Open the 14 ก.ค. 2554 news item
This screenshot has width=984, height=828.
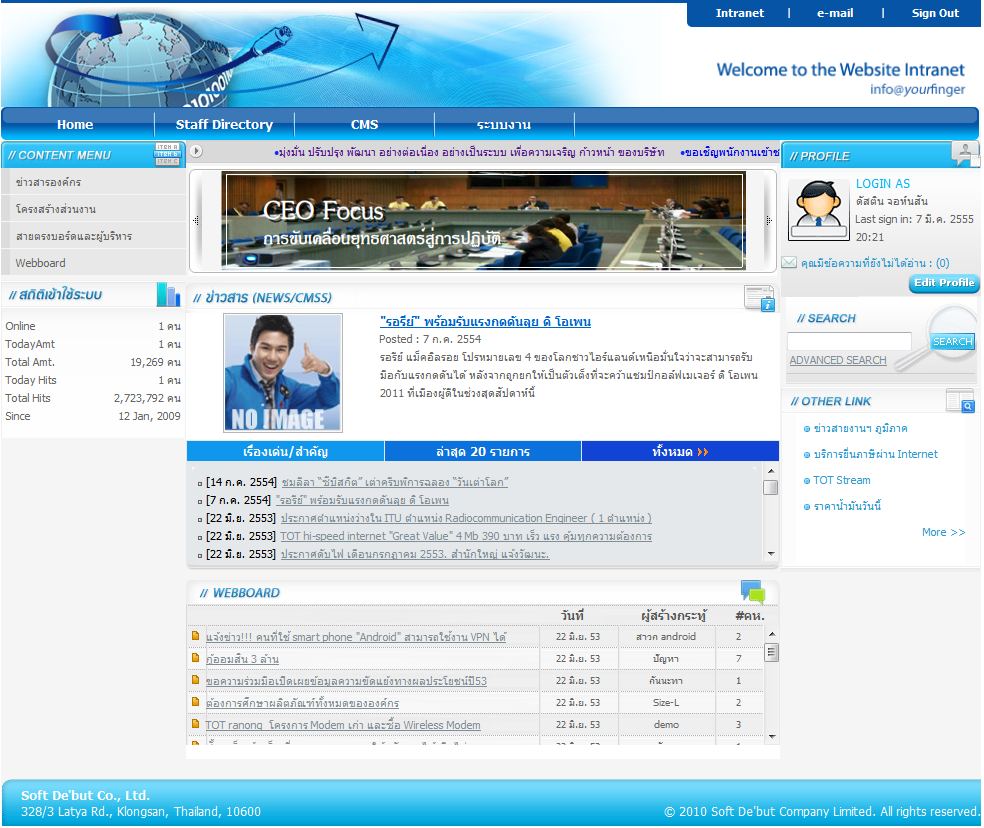coord(395,481)
